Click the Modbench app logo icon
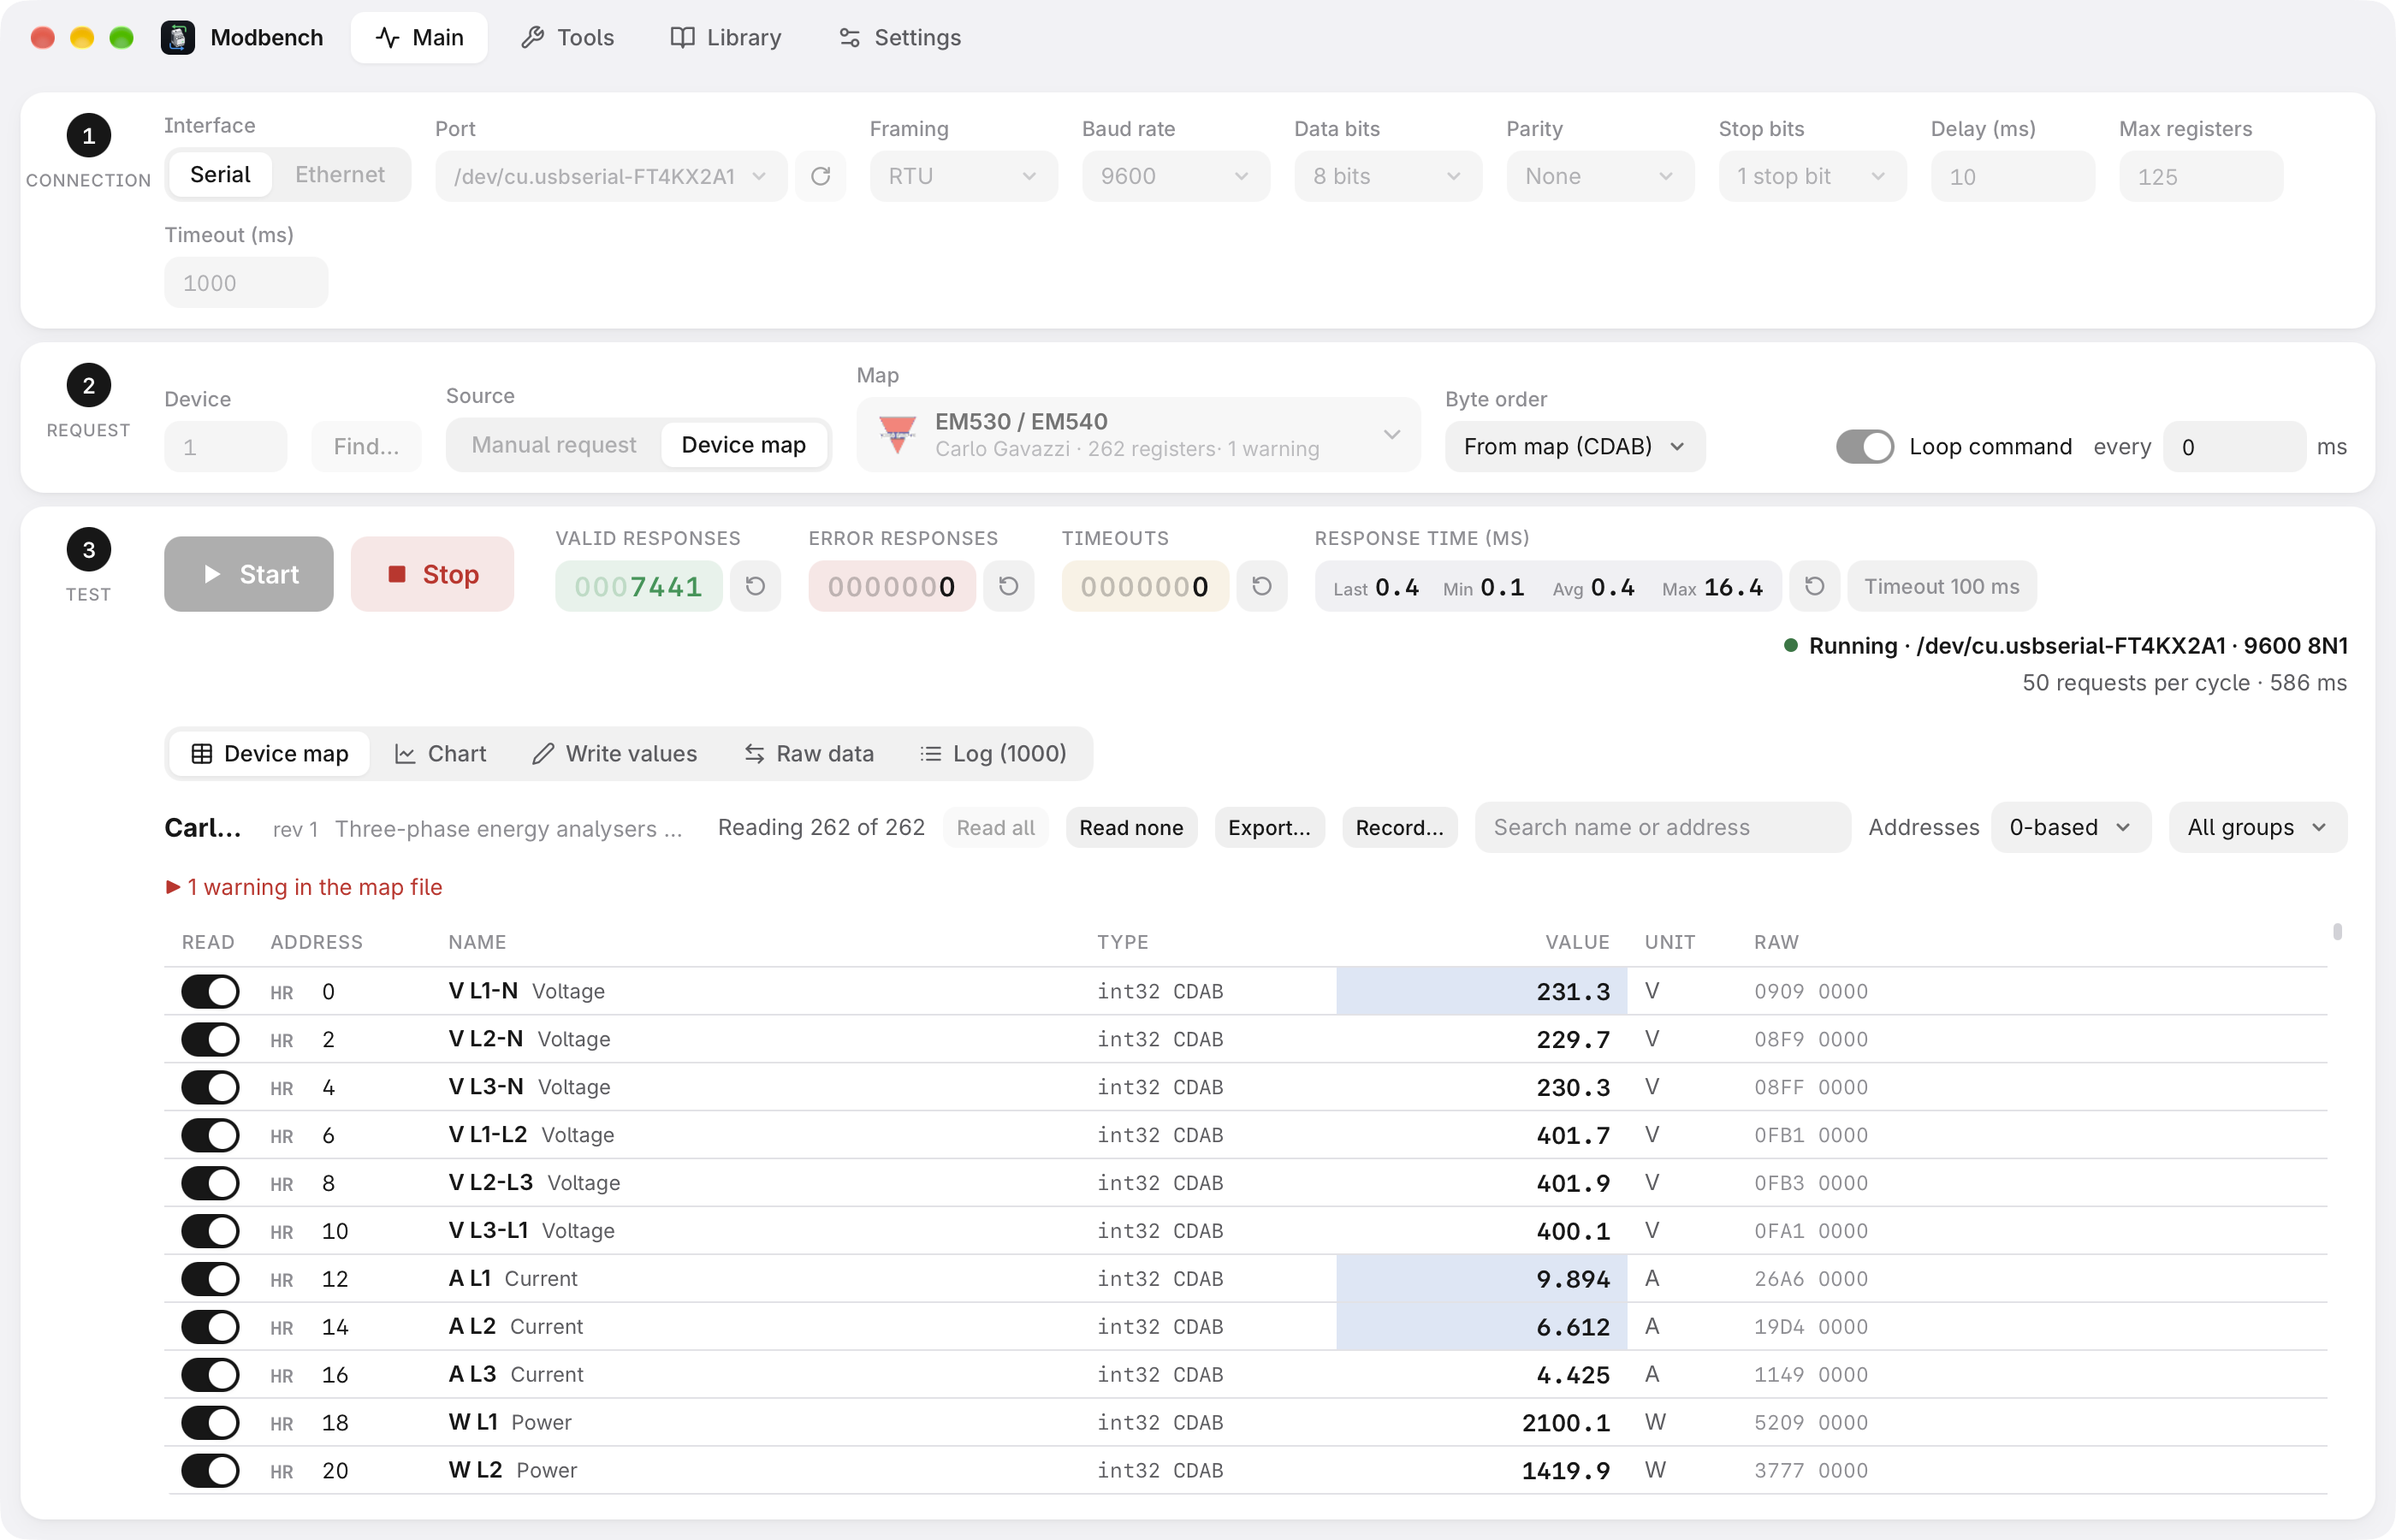The width and height of the screenshot is (2396, 1540). (x=178, y=38)
